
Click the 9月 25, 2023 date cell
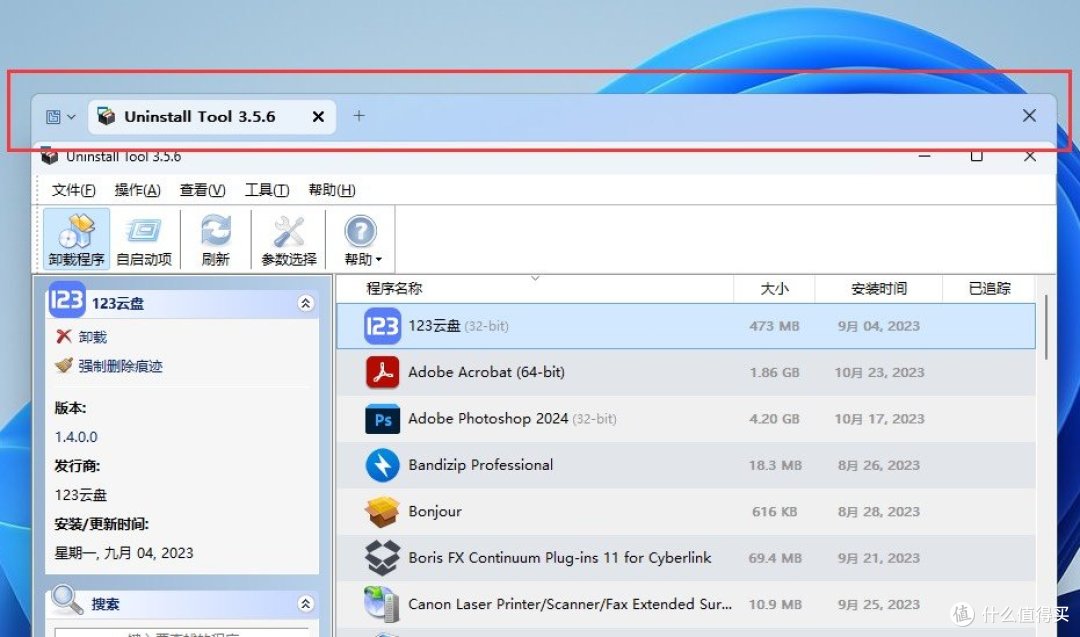tap(879, 605)
